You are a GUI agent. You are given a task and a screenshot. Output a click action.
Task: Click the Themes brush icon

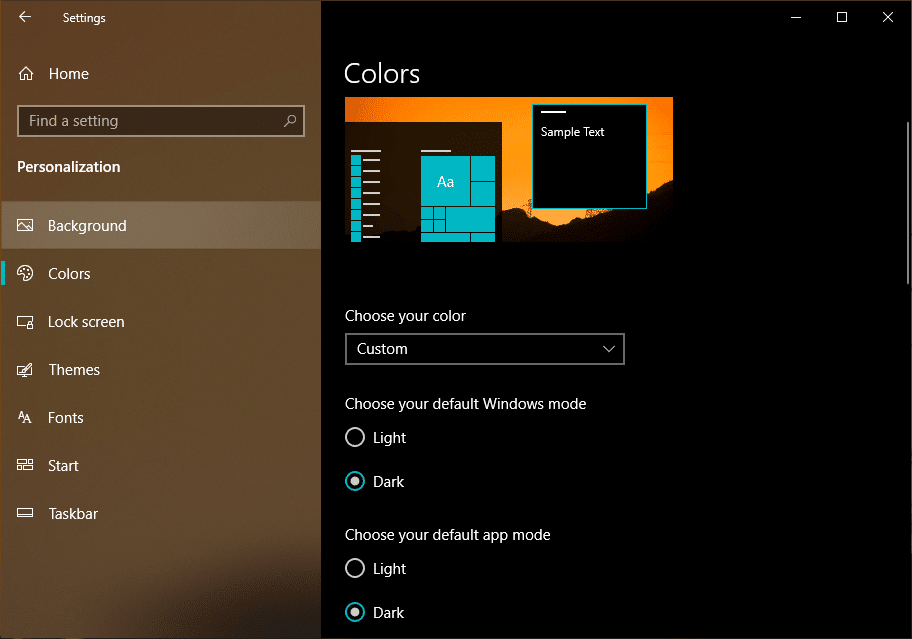(26, 370)
